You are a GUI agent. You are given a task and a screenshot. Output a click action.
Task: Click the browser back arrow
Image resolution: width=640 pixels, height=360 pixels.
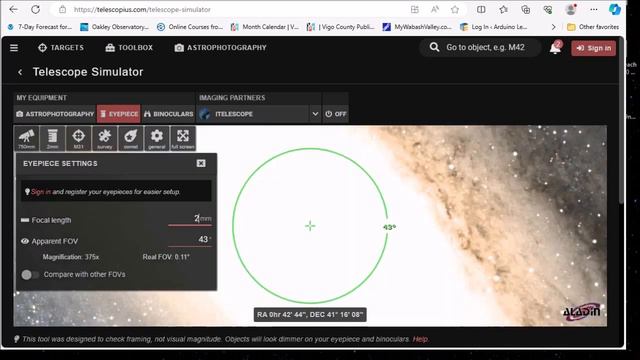click(x=13, y=9)
